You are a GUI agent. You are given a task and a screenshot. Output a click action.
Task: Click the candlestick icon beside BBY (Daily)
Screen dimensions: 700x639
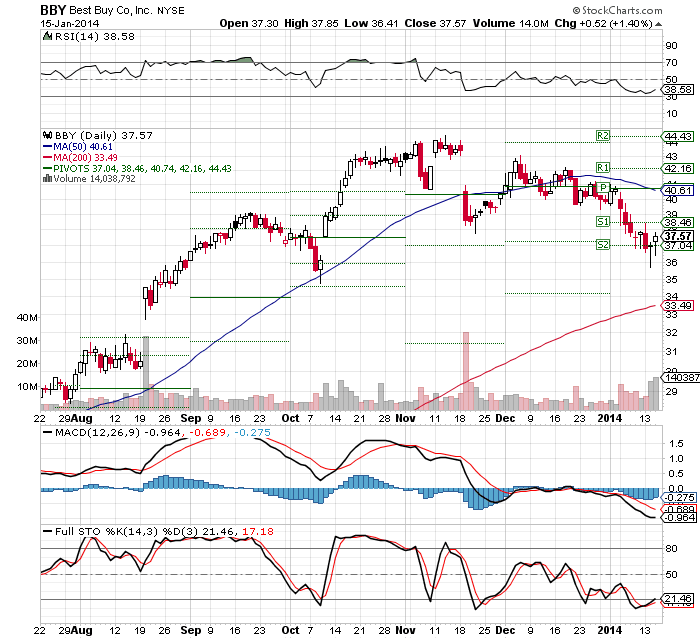click(47, 135)
